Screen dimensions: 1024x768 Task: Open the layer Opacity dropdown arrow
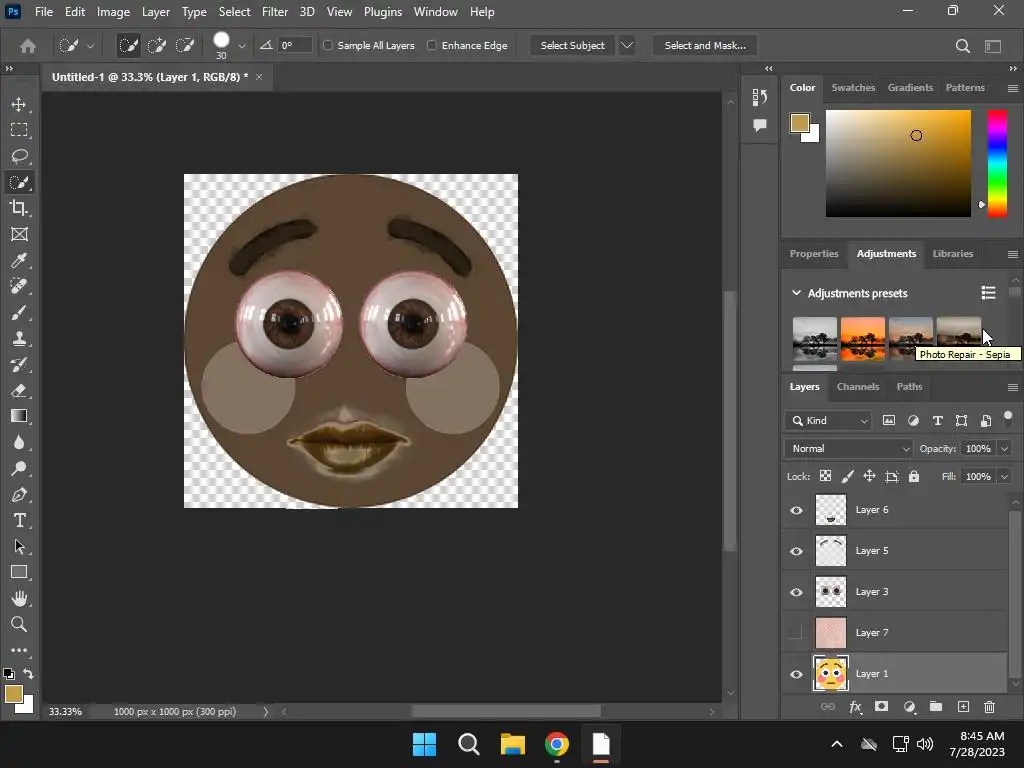point(1004,449)
